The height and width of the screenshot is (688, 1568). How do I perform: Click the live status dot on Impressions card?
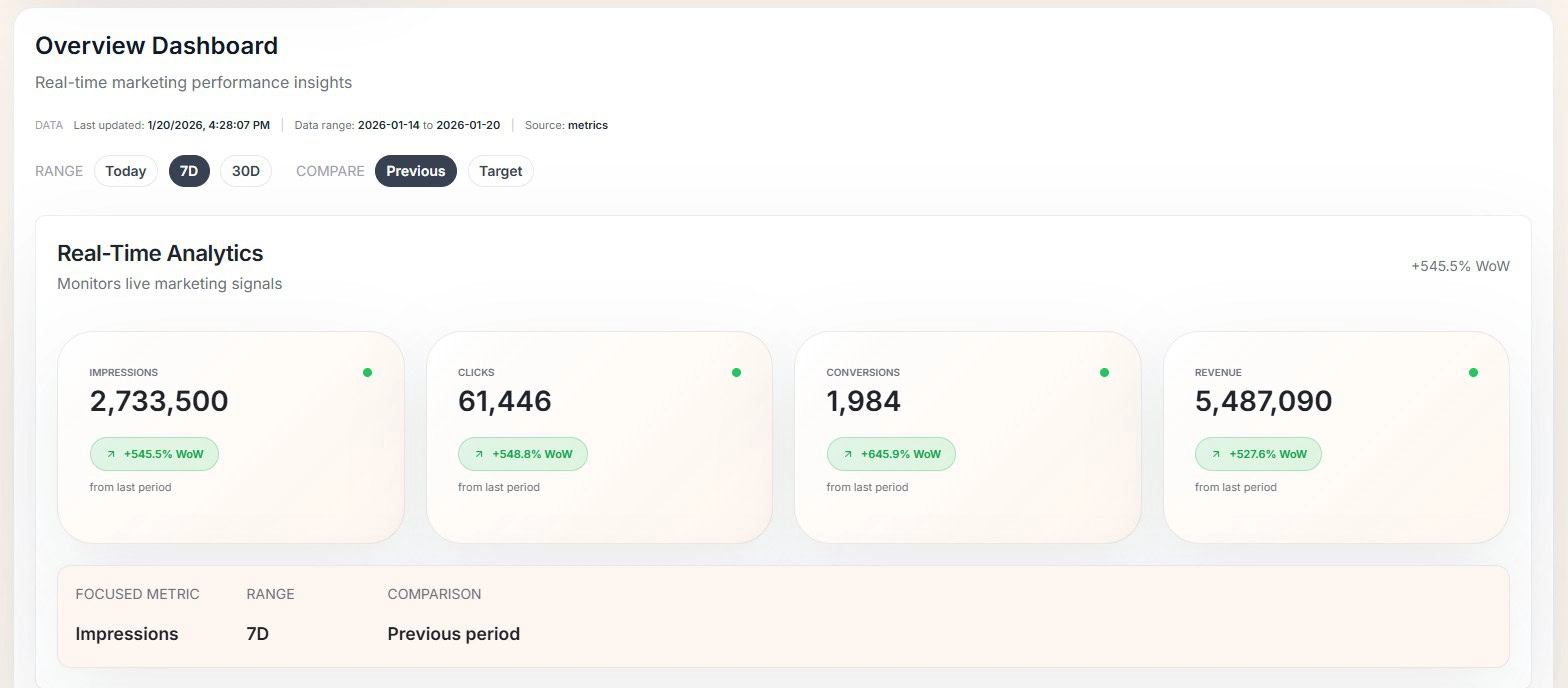(367, 371)
